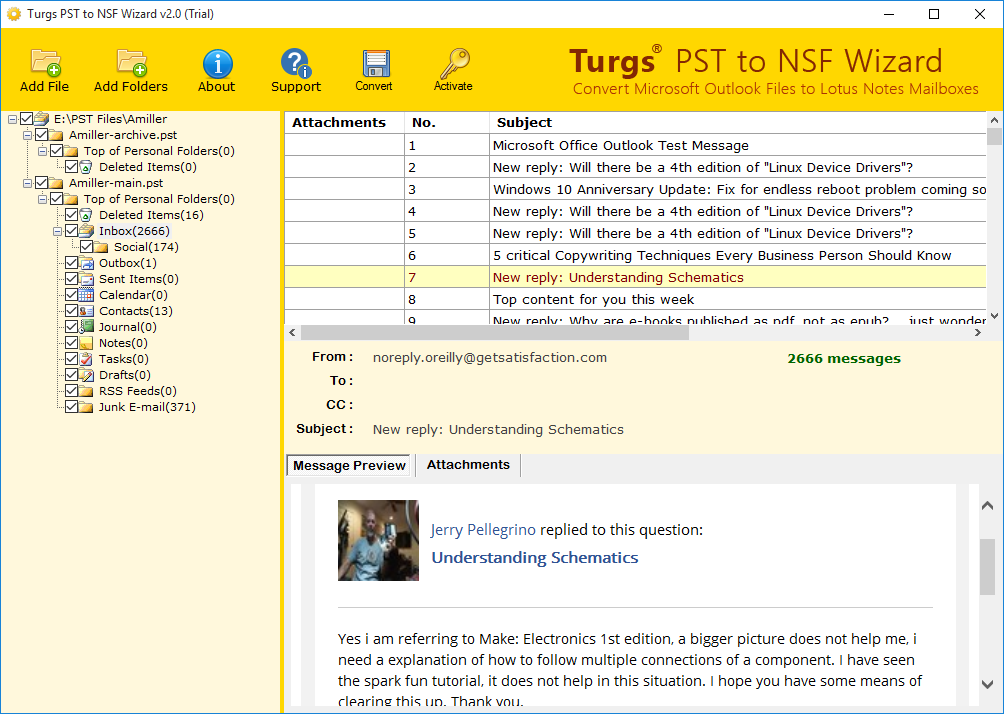Uncheck the Junk E-mail(371) checkbox
1004x714 pixels.
coord(71,407)
